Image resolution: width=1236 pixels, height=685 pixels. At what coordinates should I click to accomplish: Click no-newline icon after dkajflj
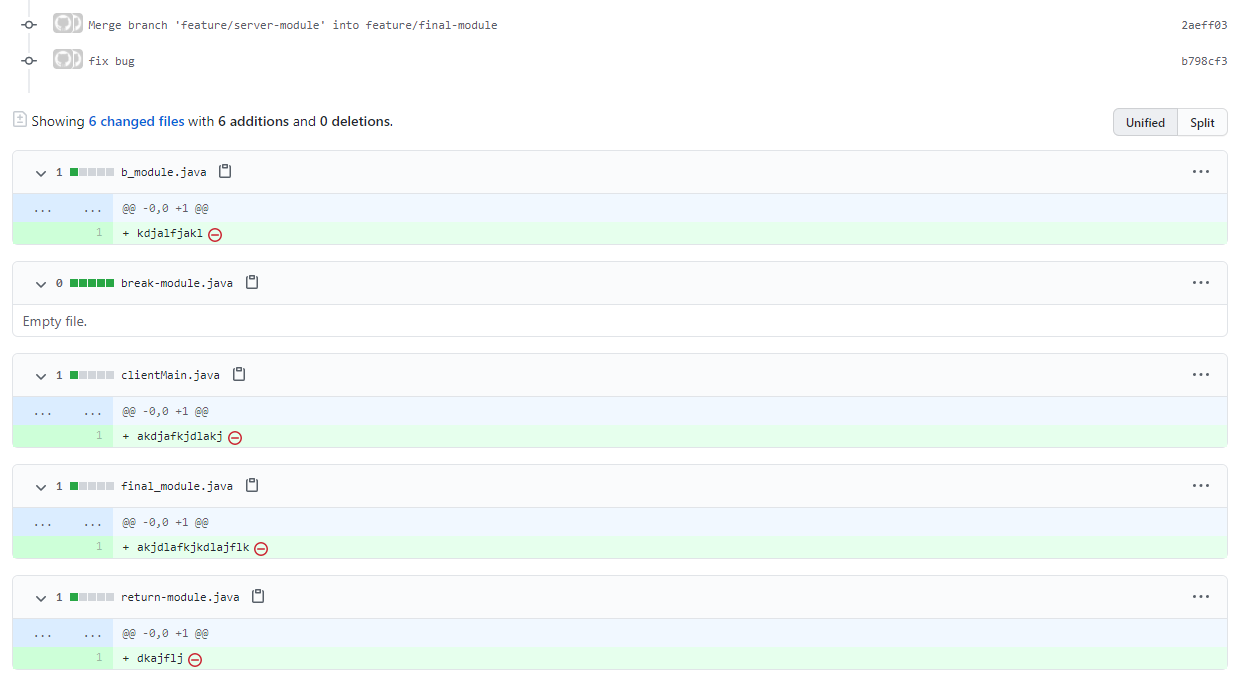[195, 659]
